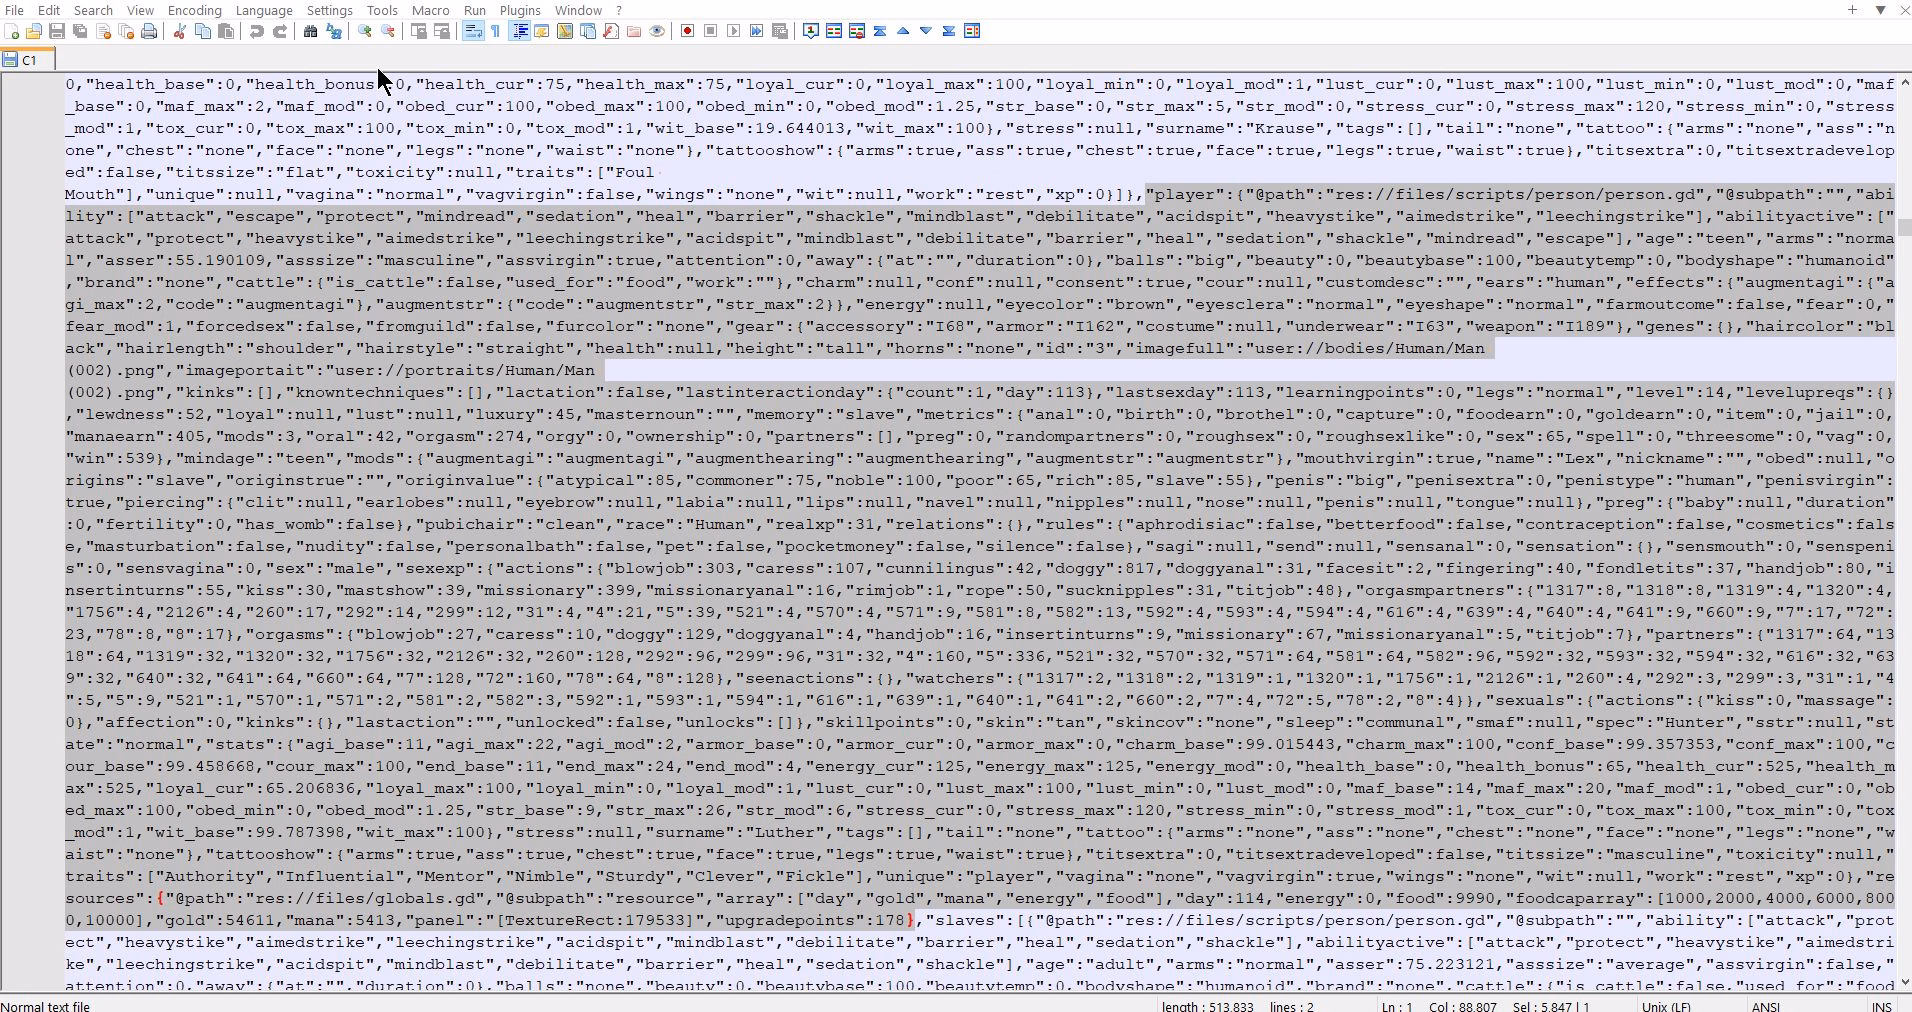Click the Redo arrow icon

pos(280,32)
